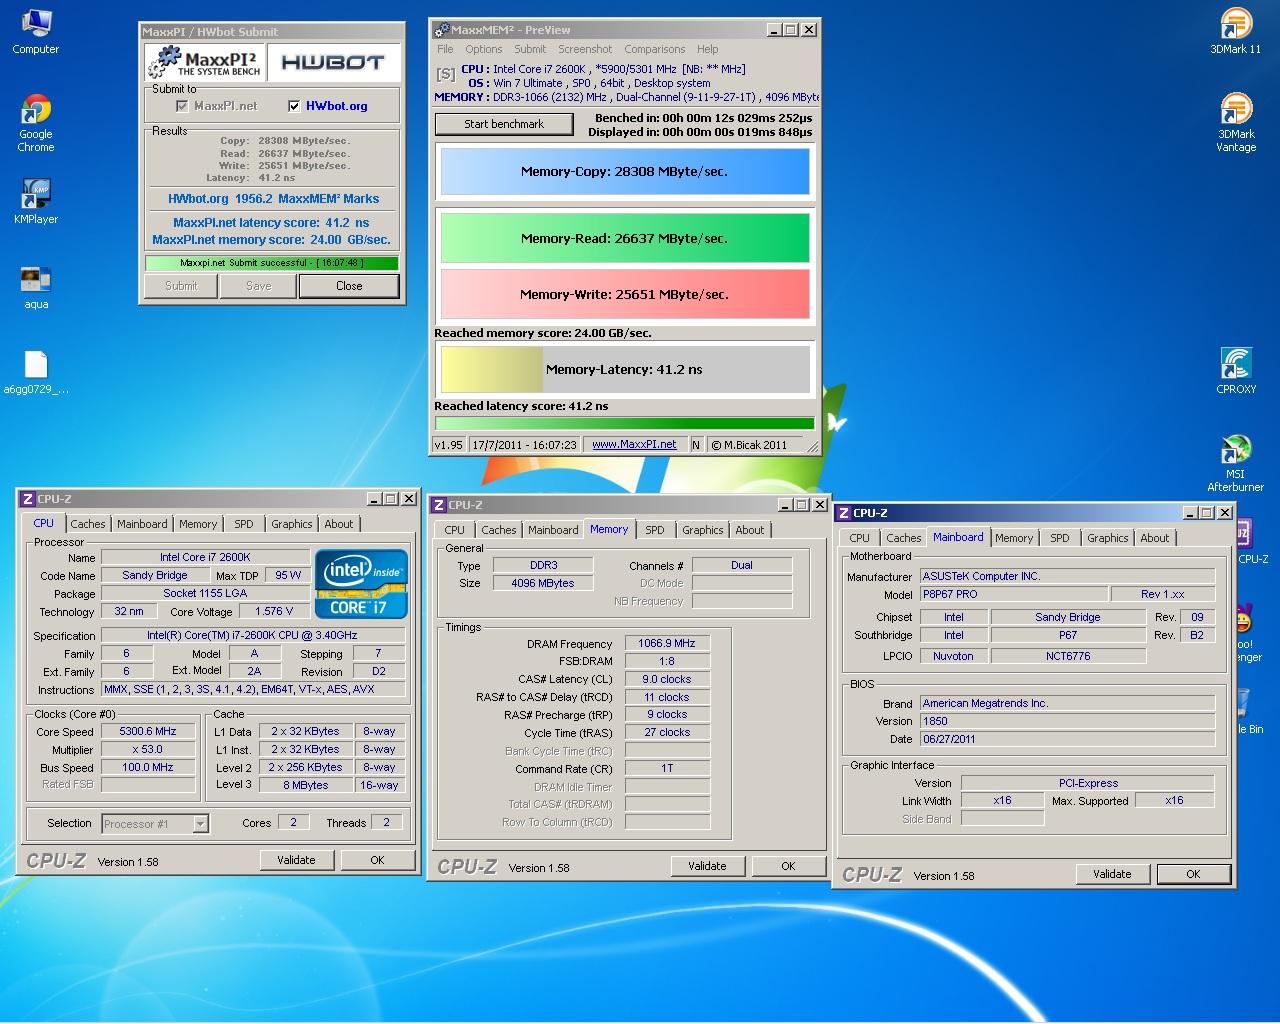
Task: Click the Core Voltage 1.576 V field
Action: tap(274, 611)
